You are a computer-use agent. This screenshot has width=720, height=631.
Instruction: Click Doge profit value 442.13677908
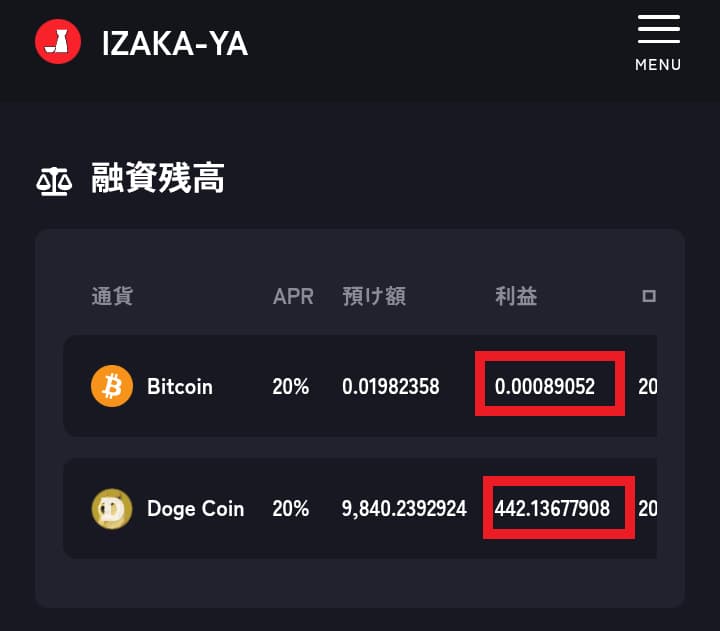coord(552,508)
